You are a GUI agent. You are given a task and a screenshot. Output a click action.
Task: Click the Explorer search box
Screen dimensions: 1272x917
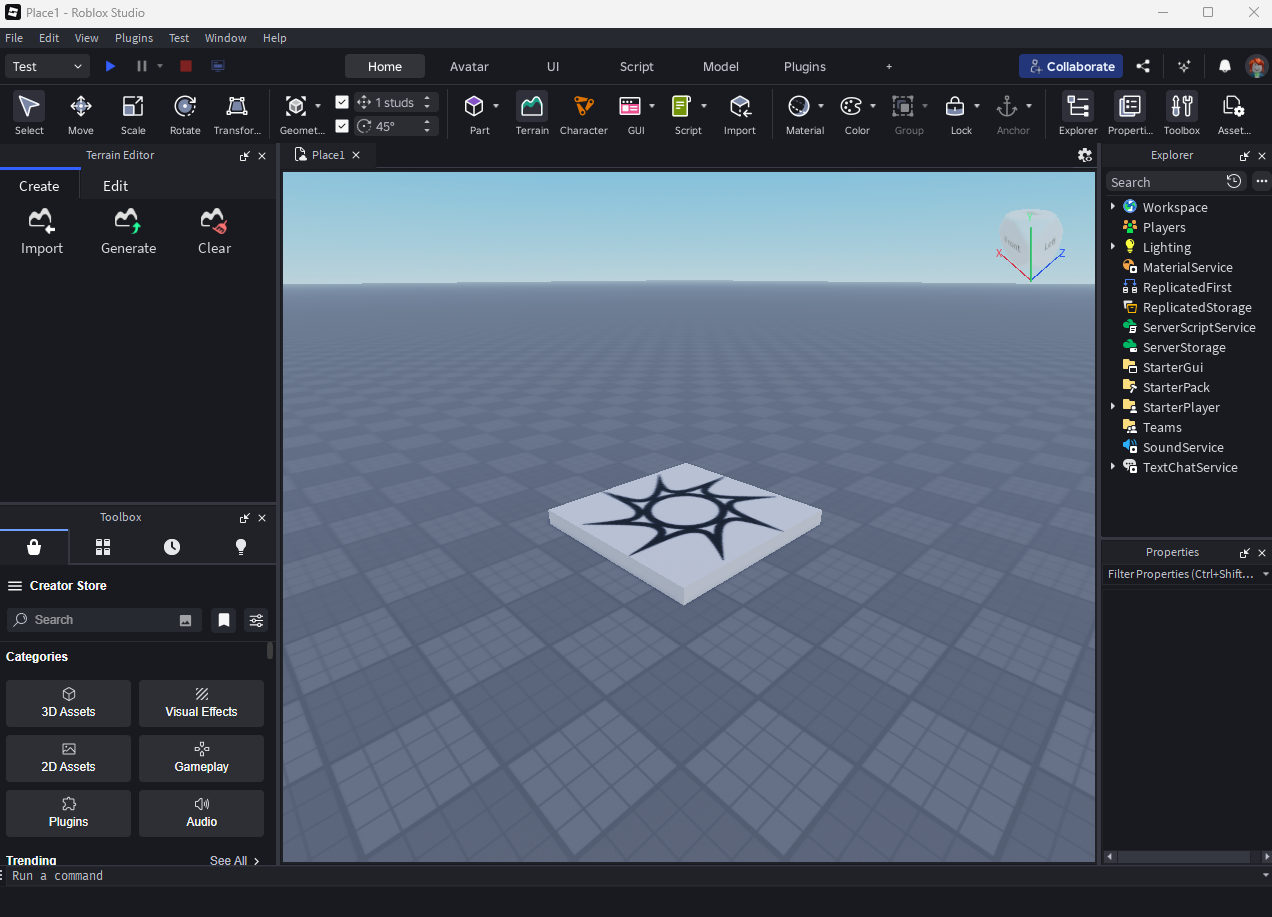1165,182
